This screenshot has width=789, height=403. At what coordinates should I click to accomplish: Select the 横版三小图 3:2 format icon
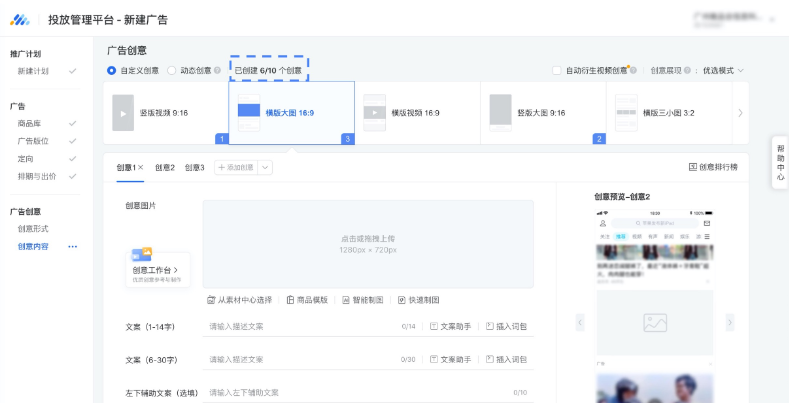point(626,112)
